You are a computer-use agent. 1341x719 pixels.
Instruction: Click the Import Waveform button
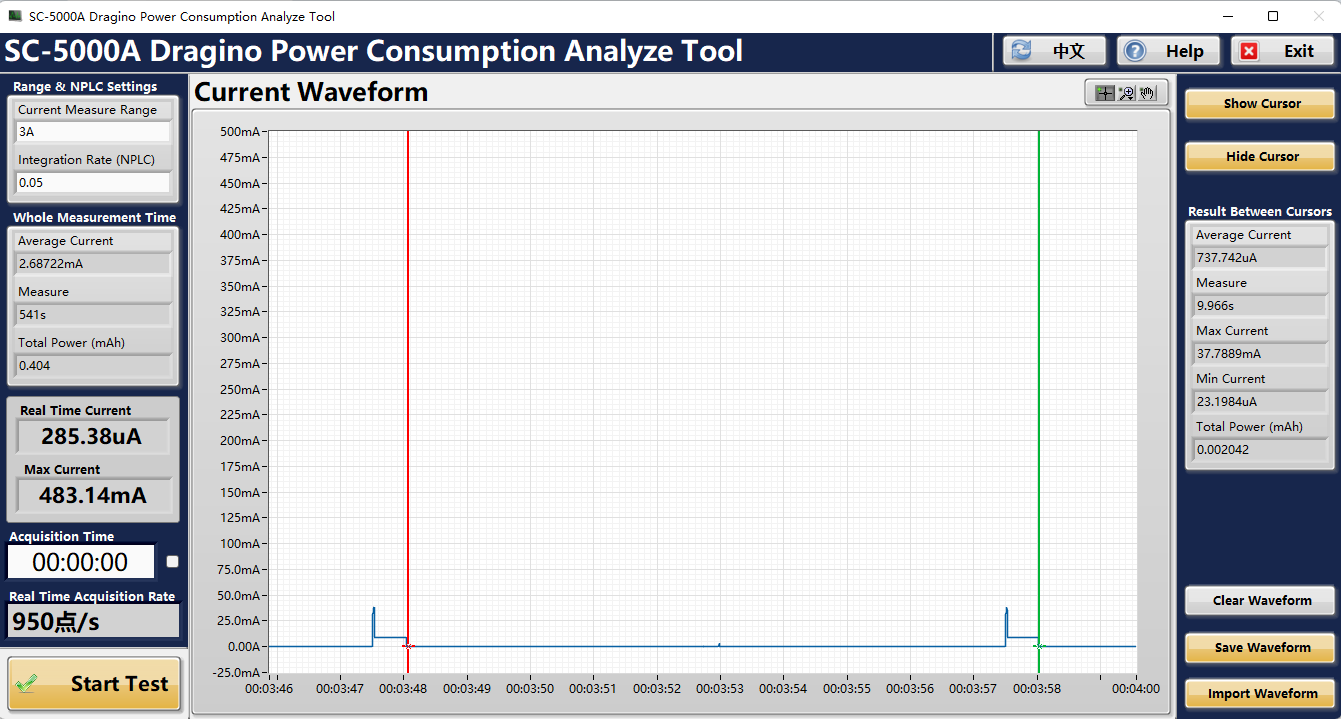click(1260, 694)
